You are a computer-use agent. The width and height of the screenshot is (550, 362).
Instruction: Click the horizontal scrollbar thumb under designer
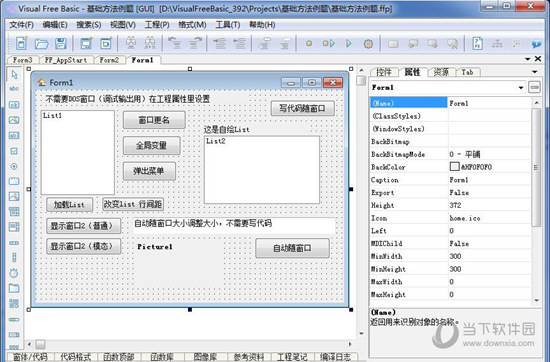[40, 344]
